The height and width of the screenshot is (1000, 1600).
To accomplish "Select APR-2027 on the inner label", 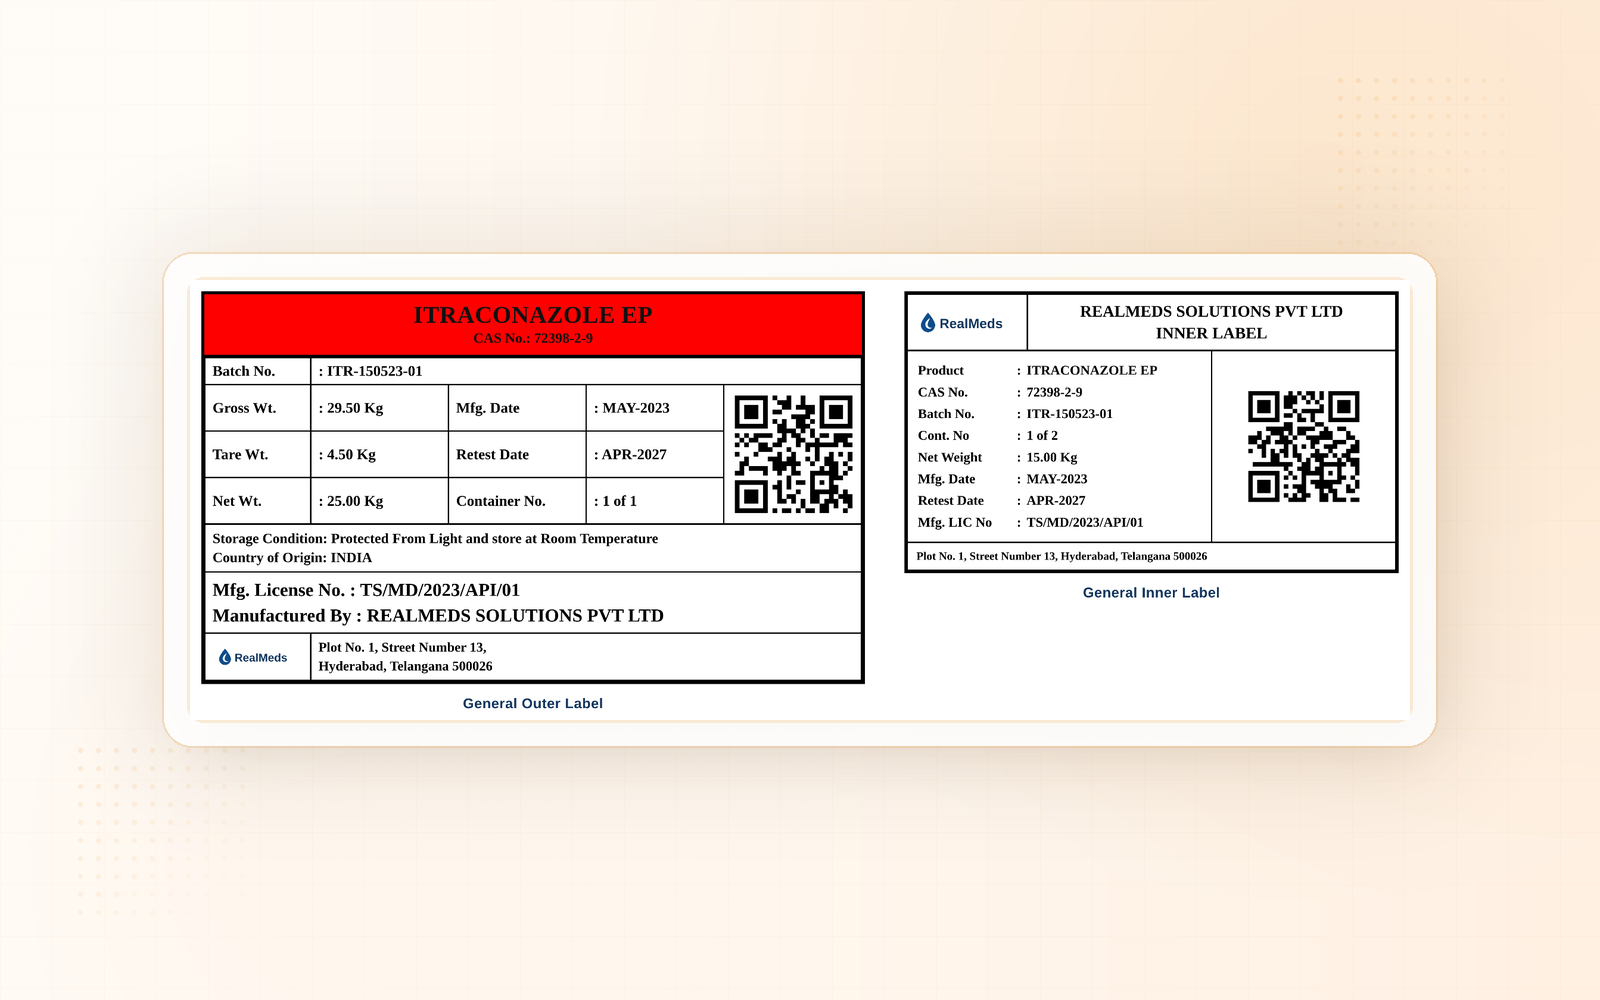I will [1056, 501].
